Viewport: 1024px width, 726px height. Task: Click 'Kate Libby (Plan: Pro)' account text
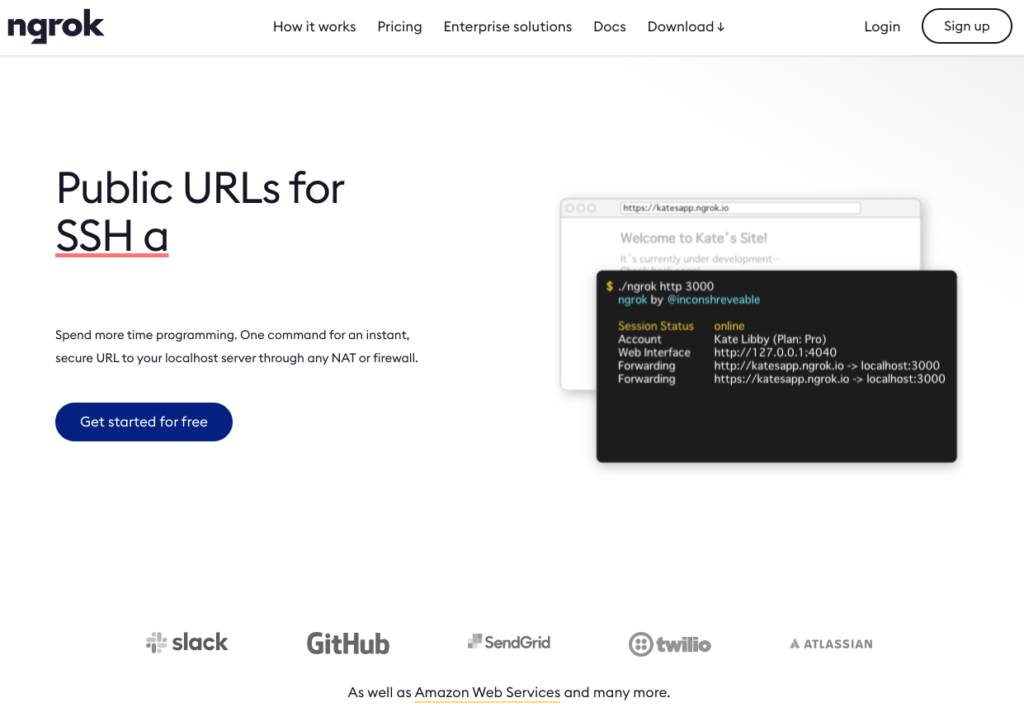[770, 339]
